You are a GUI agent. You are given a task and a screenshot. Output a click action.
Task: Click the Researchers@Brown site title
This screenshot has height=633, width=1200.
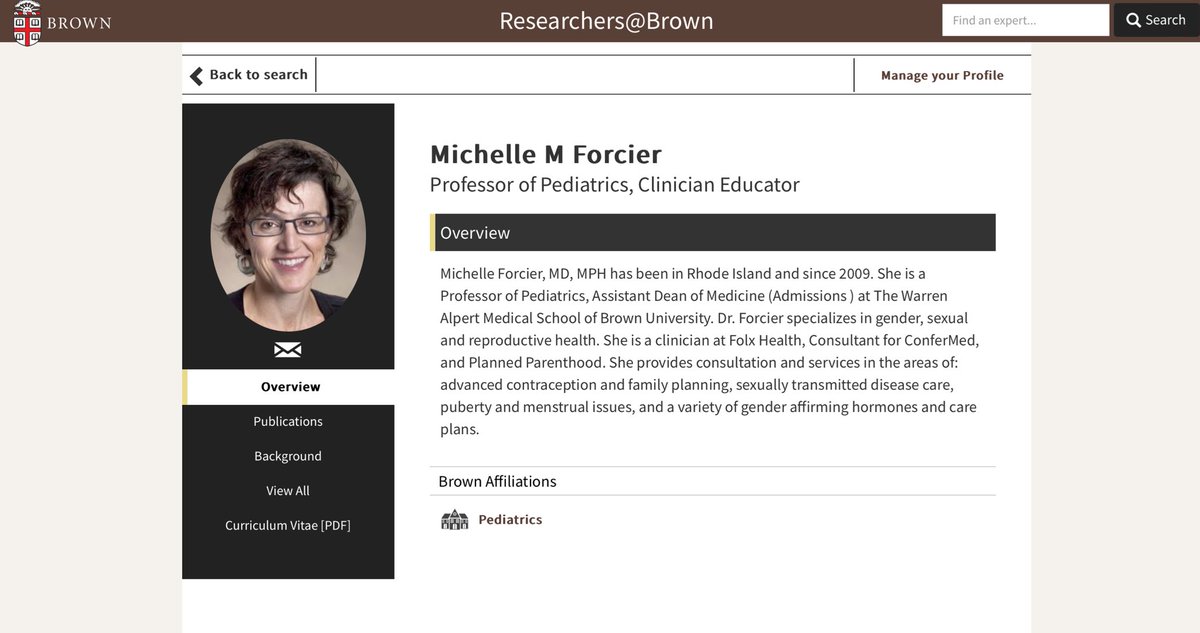click(x=606, y=21)
